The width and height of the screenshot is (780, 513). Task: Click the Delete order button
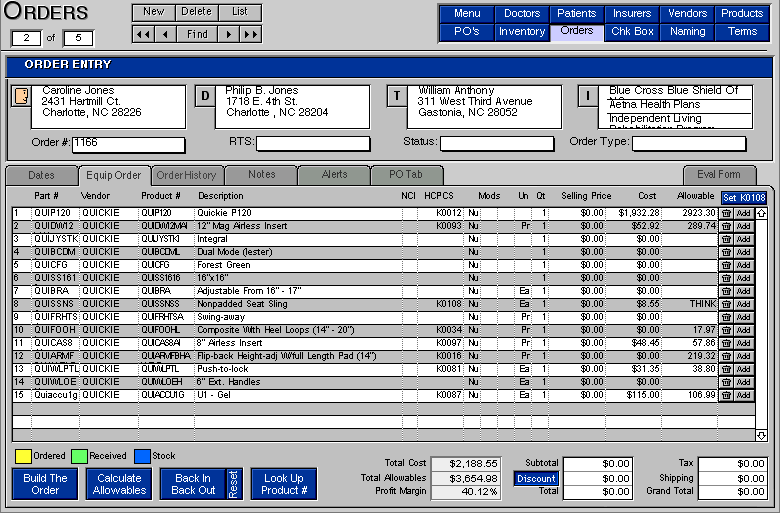[x=196, y=12]
